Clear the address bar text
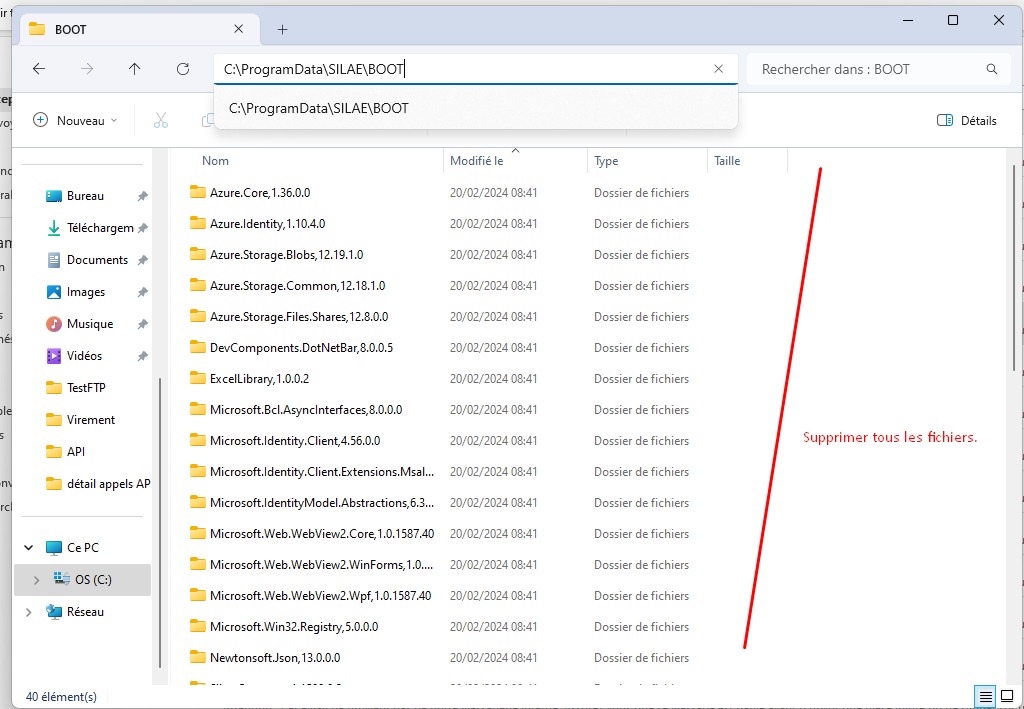This screenshot has width=1024, height=709. point(718,69)
